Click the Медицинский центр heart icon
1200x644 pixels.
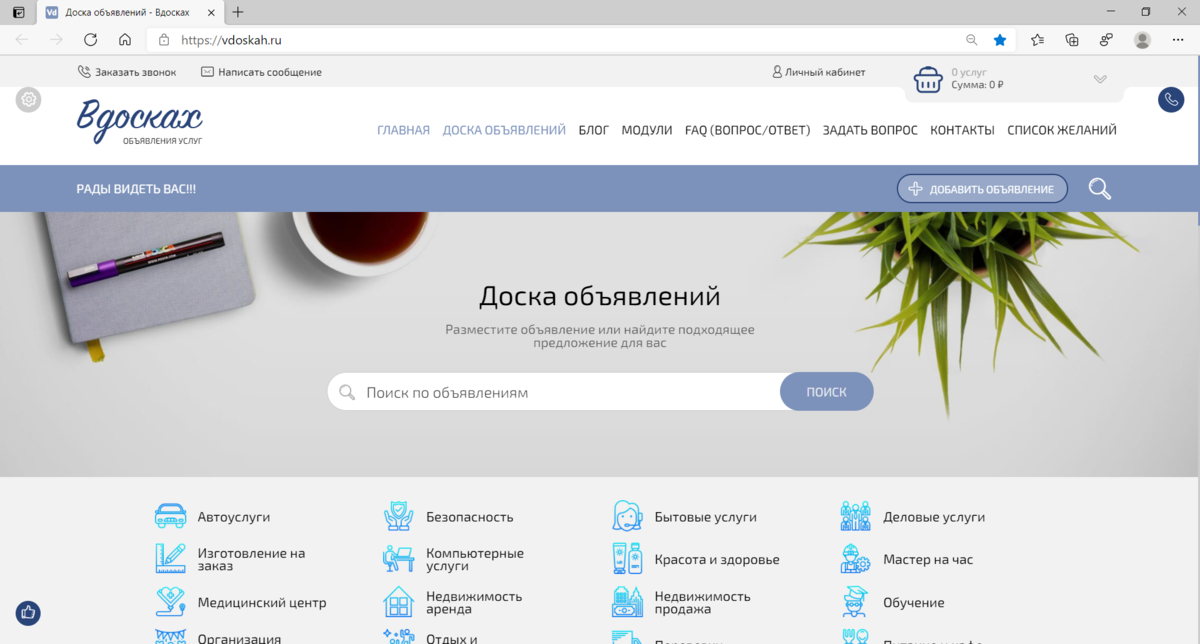click(170, 602)
